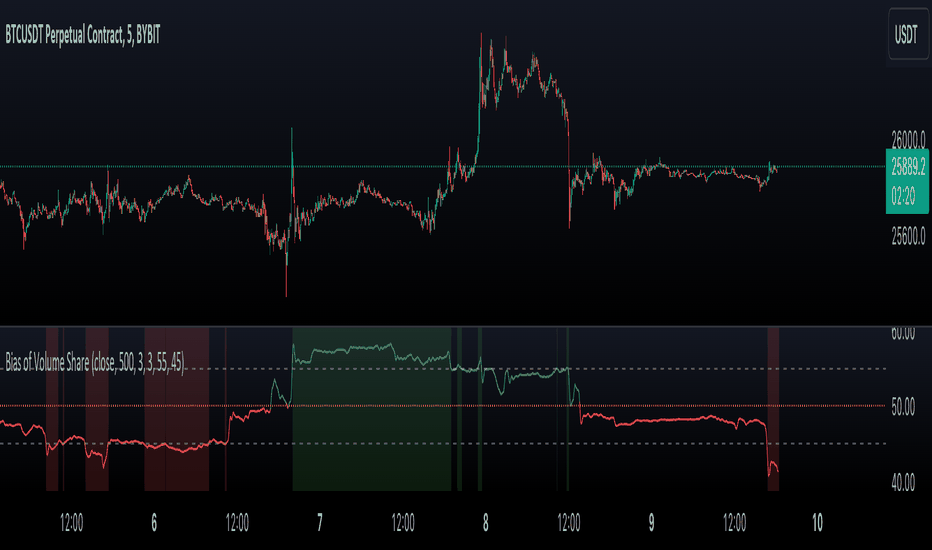
Task: Click the 25600.0 price axis label
Action: [908, 237]
